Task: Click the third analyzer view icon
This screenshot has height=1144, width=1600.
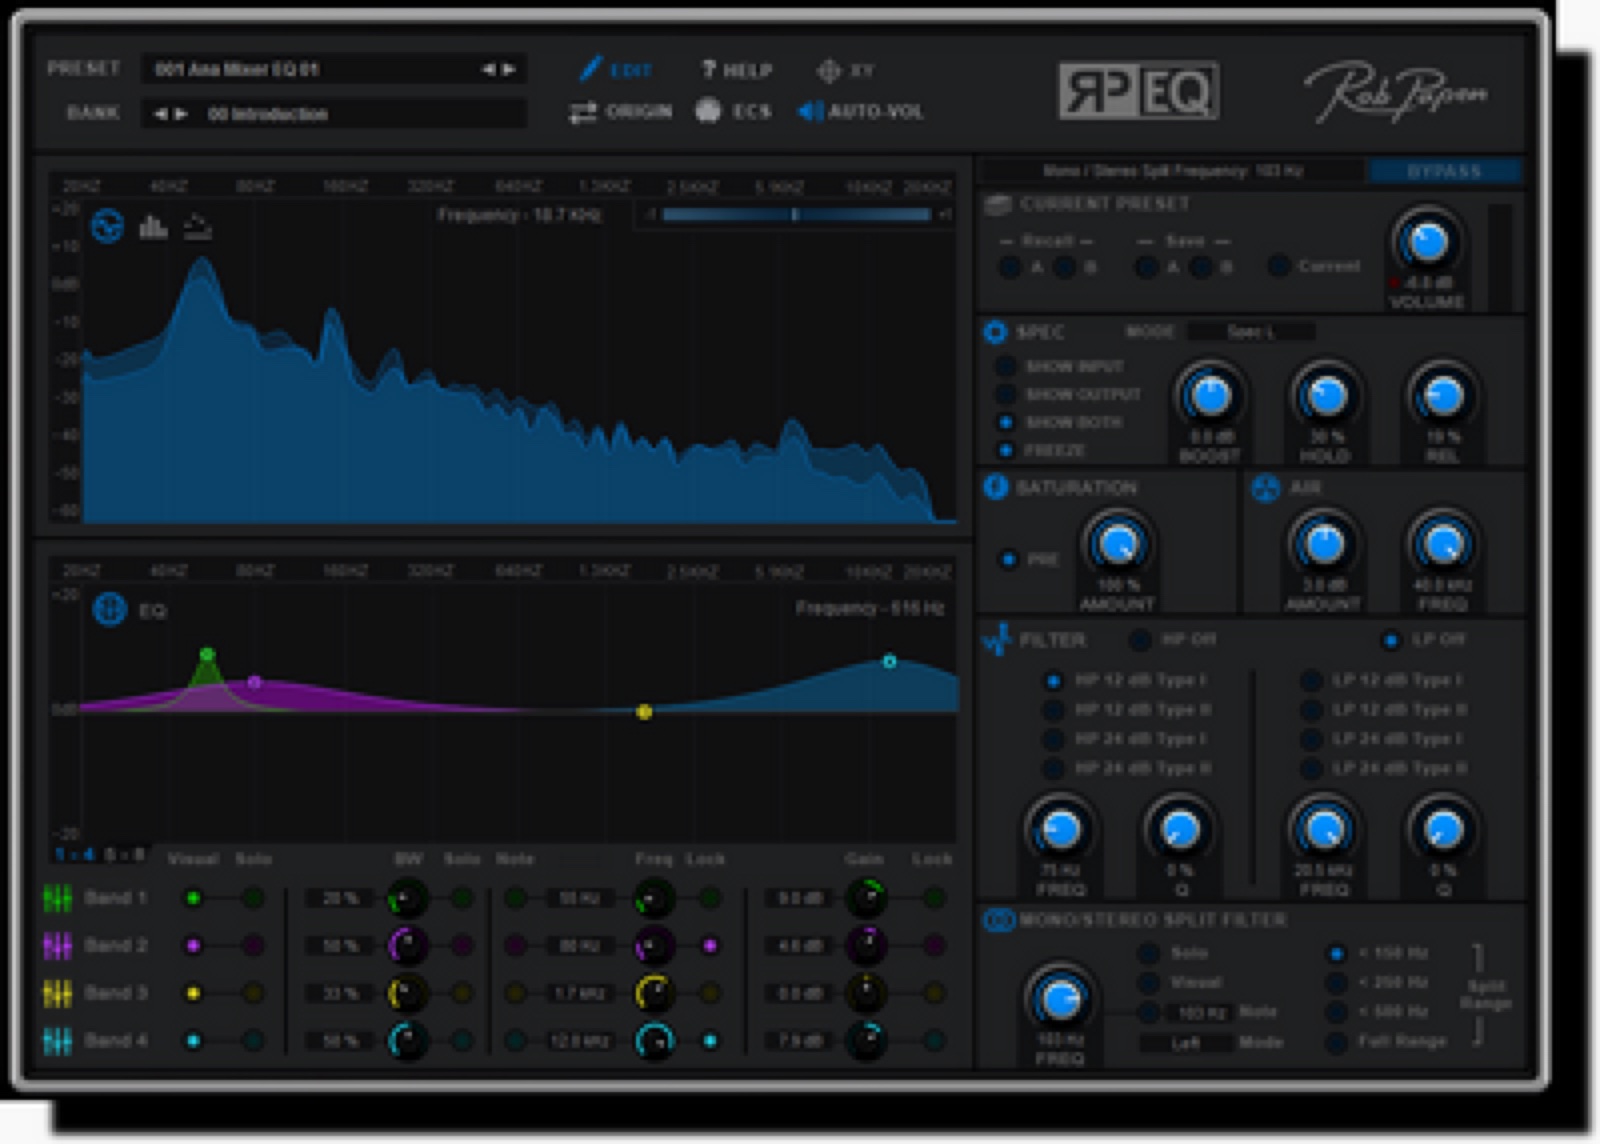Action: click(198, 227)
